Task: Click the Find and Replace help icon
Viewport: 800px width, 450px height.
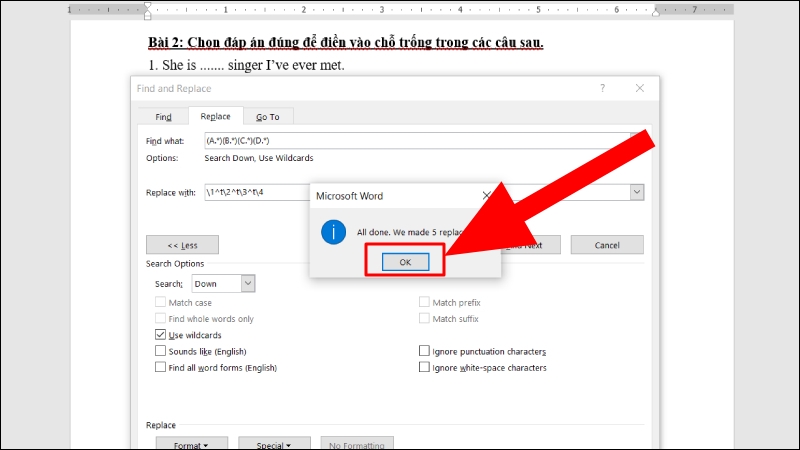Action: tap(603, 88)
